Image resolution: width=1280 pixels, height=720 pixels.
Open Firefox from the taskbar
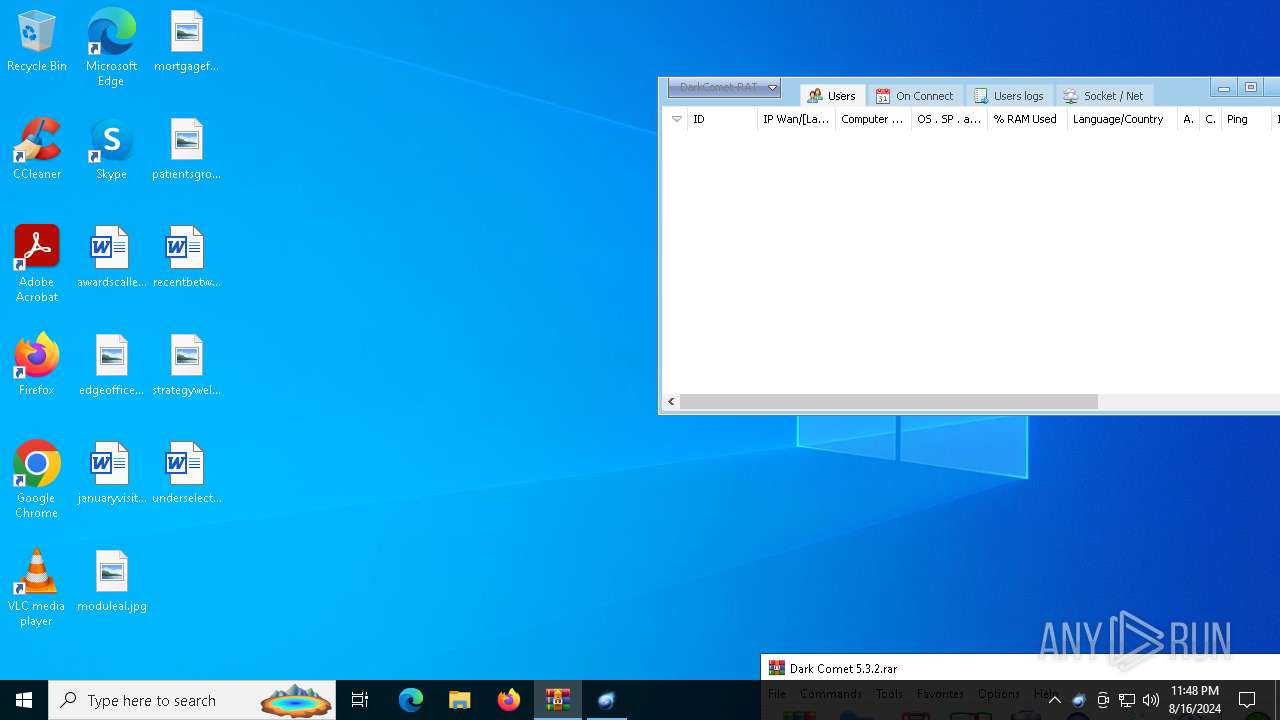pyautogui.click(x=509, y=700)
